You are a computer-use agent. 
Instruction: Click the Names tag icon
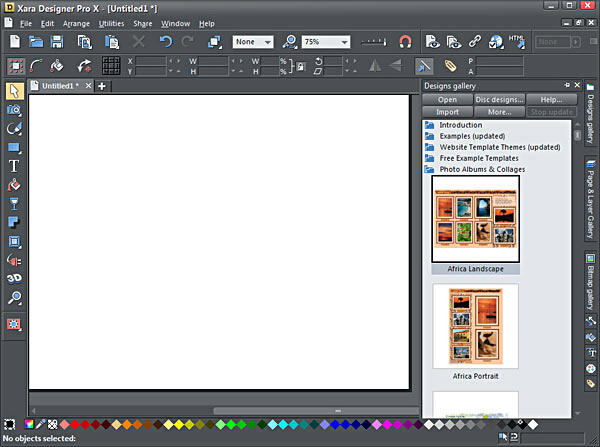[450, 66]
